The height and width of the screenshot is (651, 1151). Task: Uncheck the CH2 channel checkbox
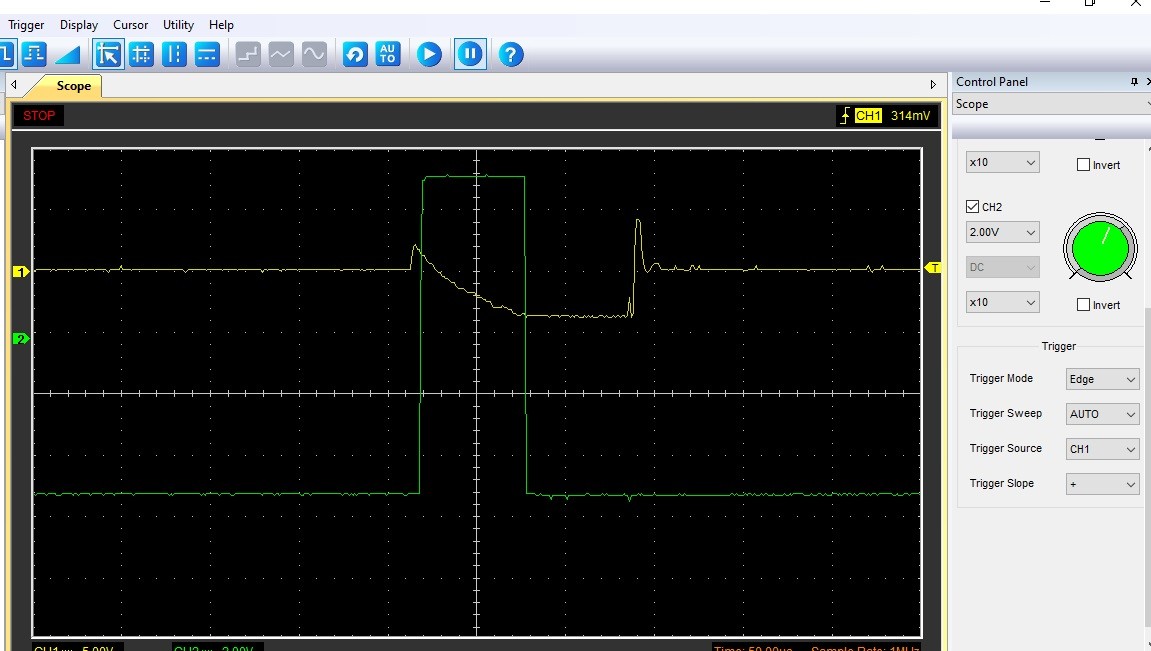(x=973, y=207)
